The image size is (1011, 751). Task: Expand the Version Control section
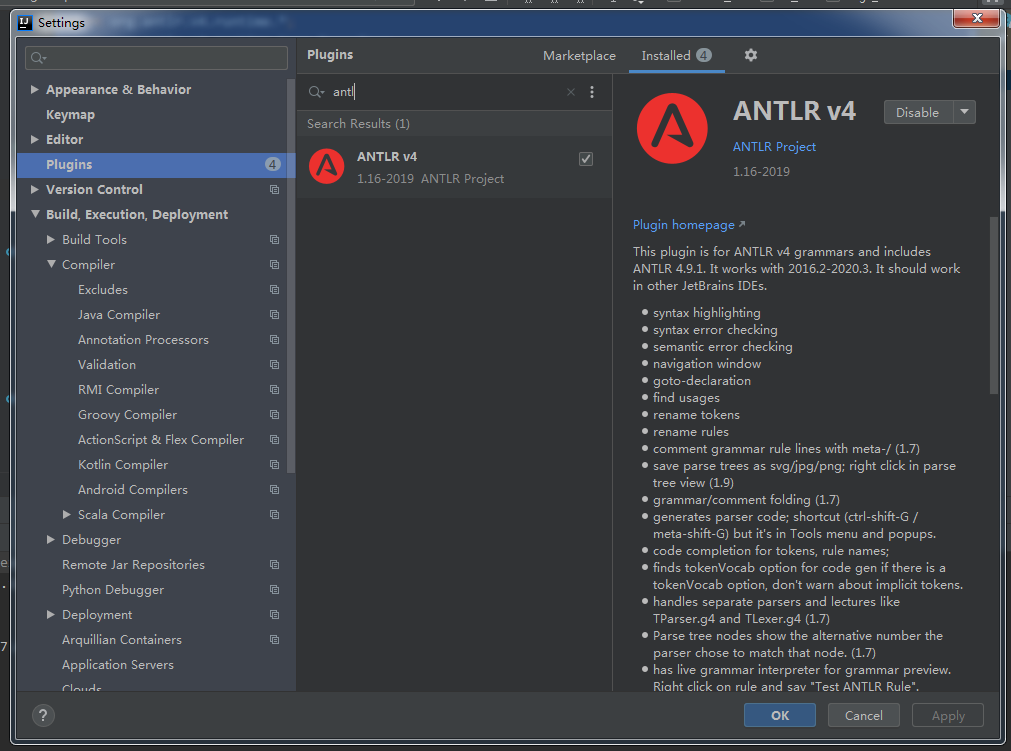pyautogui.click(x=35, y=190)
